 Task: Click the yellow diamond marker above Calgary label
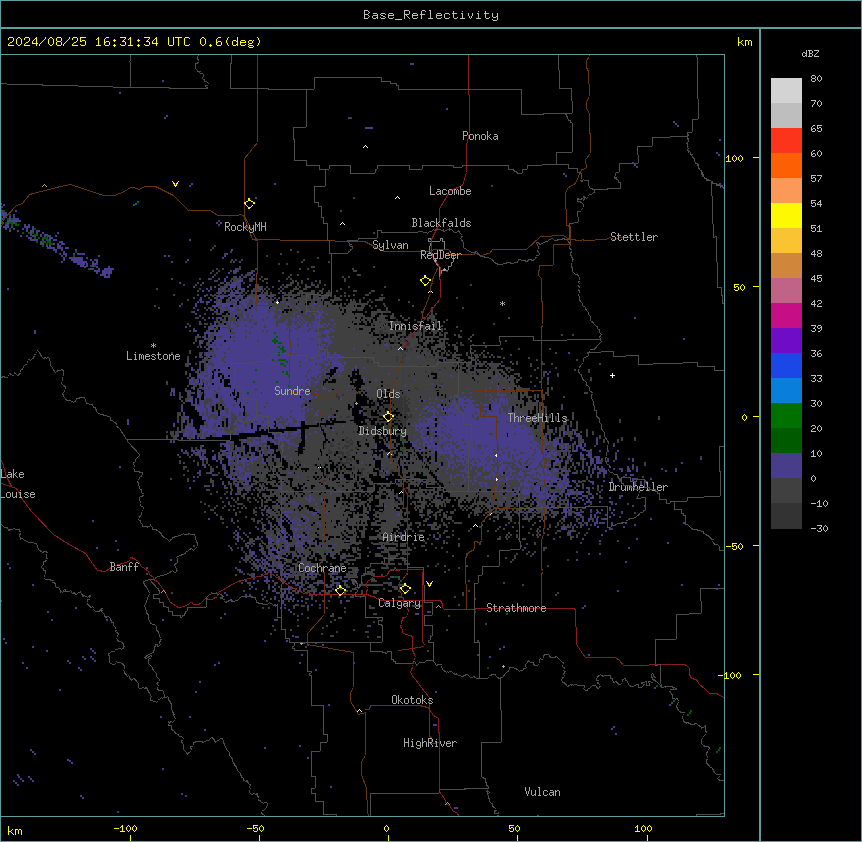pyautogui.click(x=405, y=589)
